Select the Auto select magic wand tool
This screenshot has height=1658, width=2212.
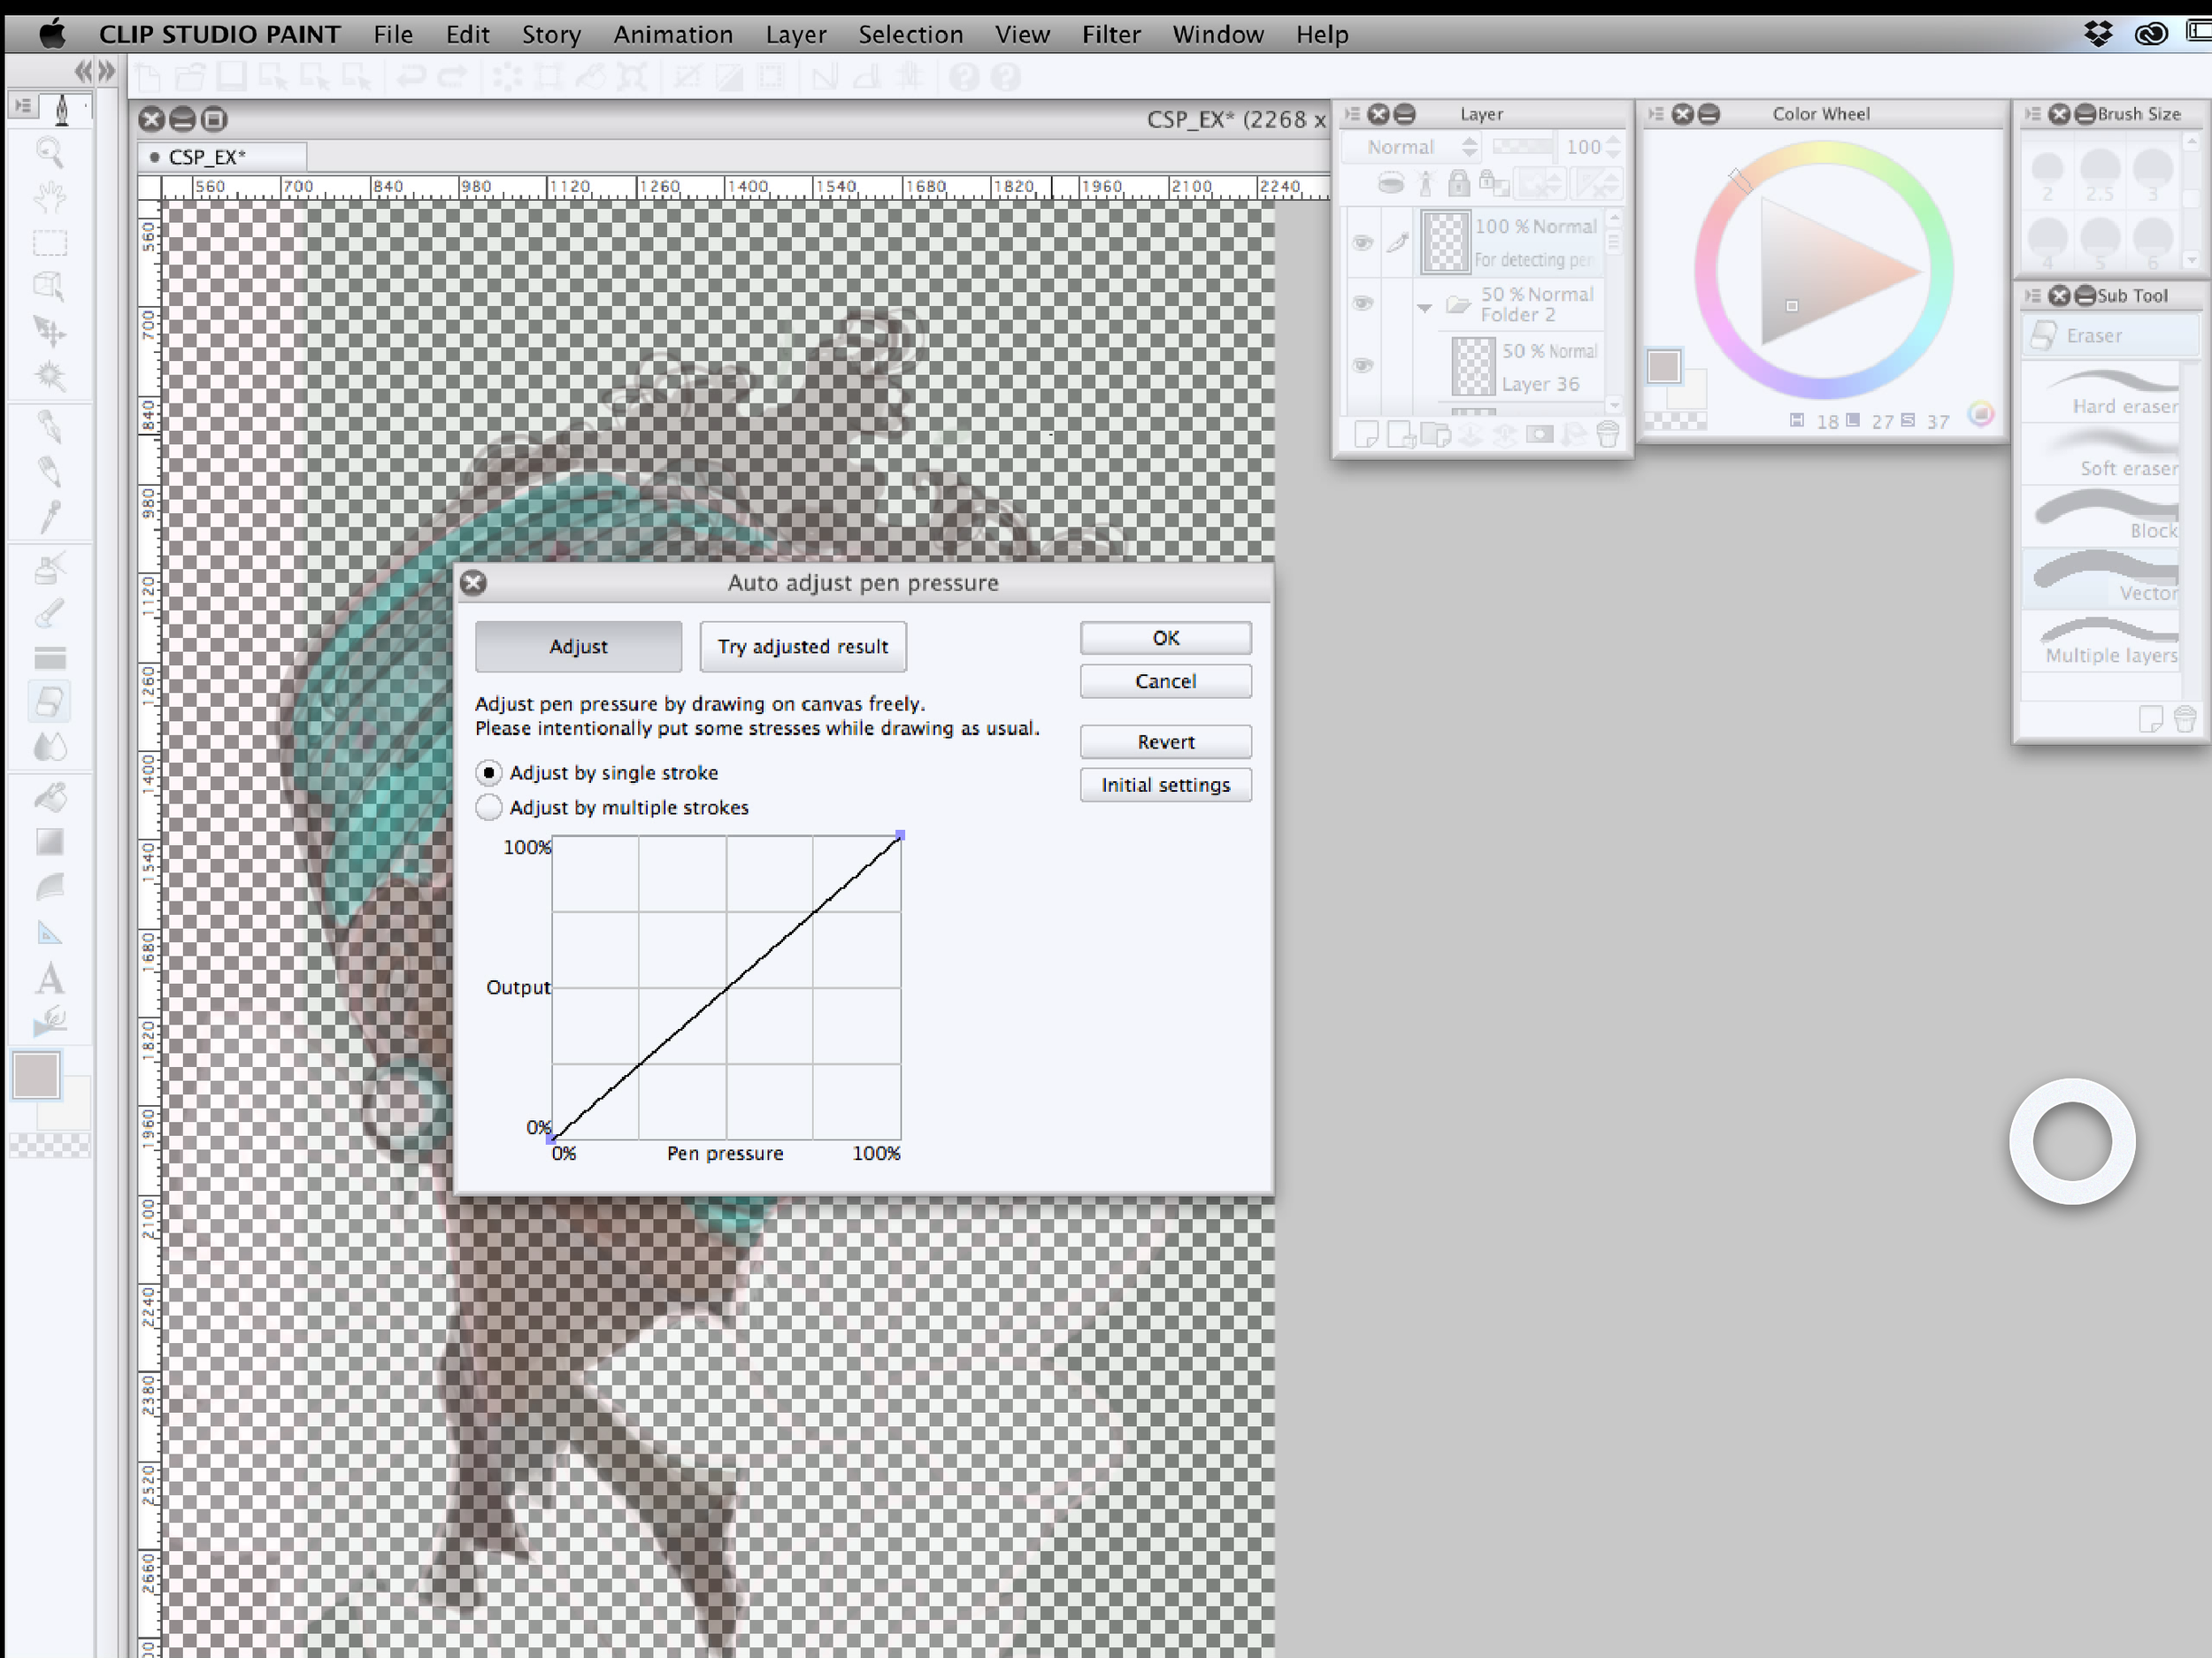point(50,376)
